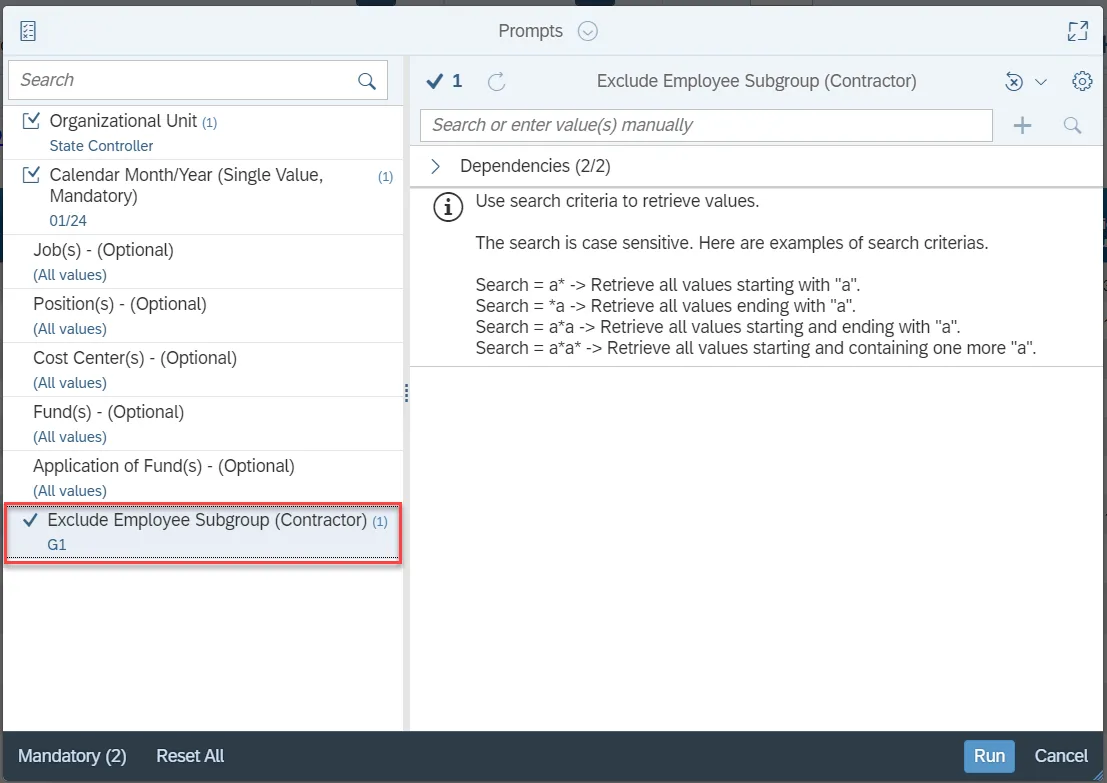Toggle the Organizational Unit checkbox
Viewport: 1107px width, 783px height.
pyautogui.click(x=31, y=121)
